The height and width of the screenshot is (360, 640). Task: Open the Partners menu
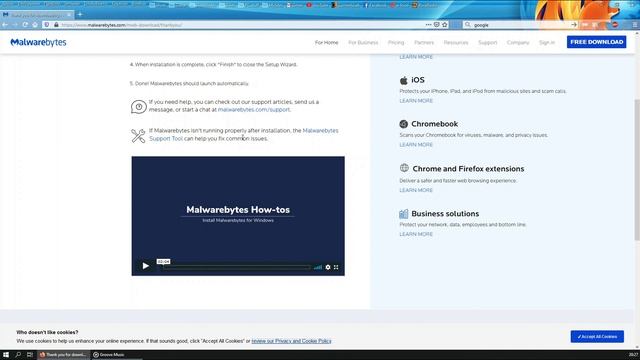(x=424, y=42)
